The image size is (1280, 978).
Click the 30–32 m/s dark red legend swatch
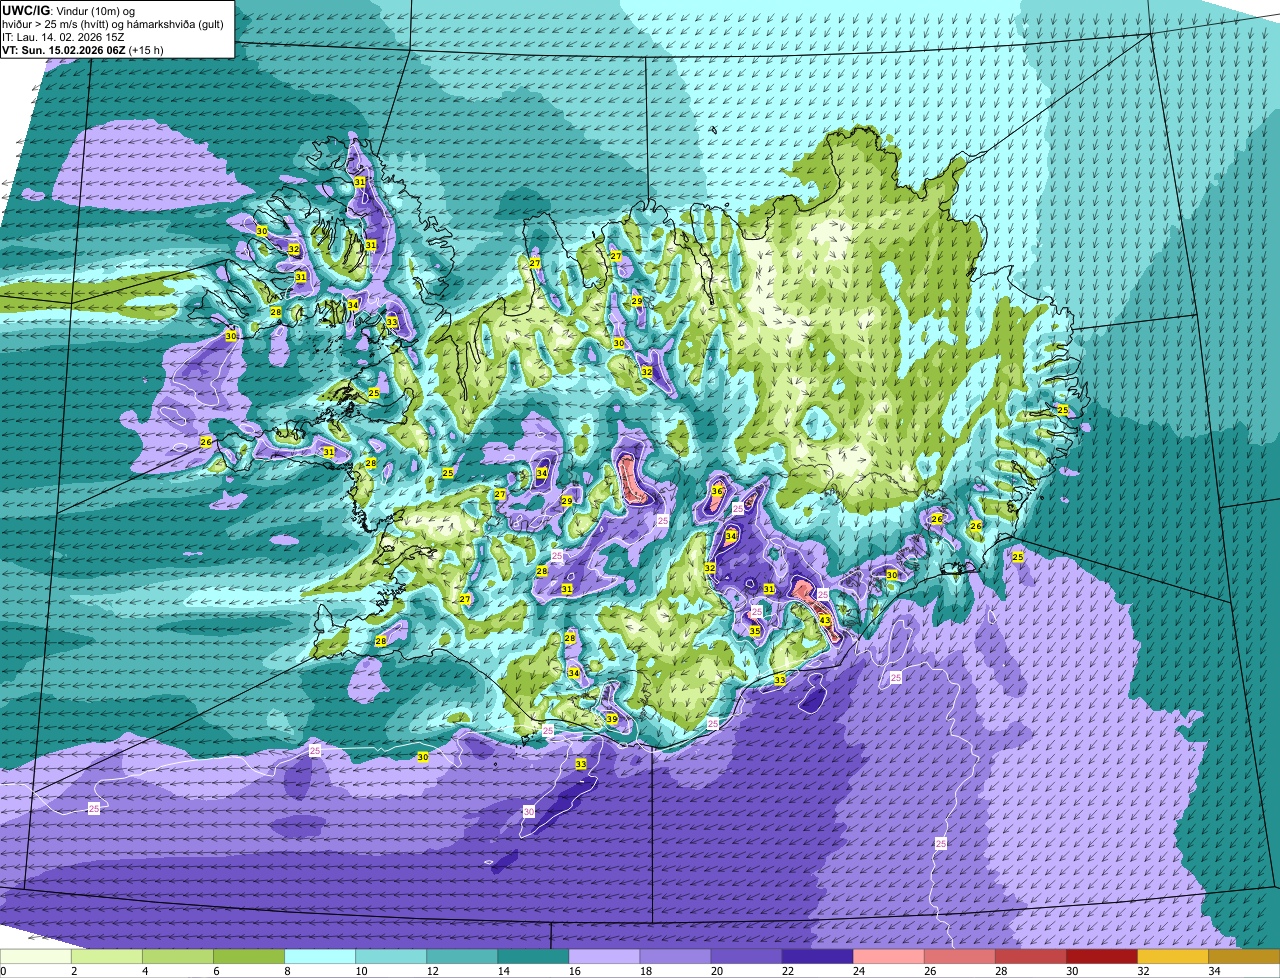(1101, 957)
